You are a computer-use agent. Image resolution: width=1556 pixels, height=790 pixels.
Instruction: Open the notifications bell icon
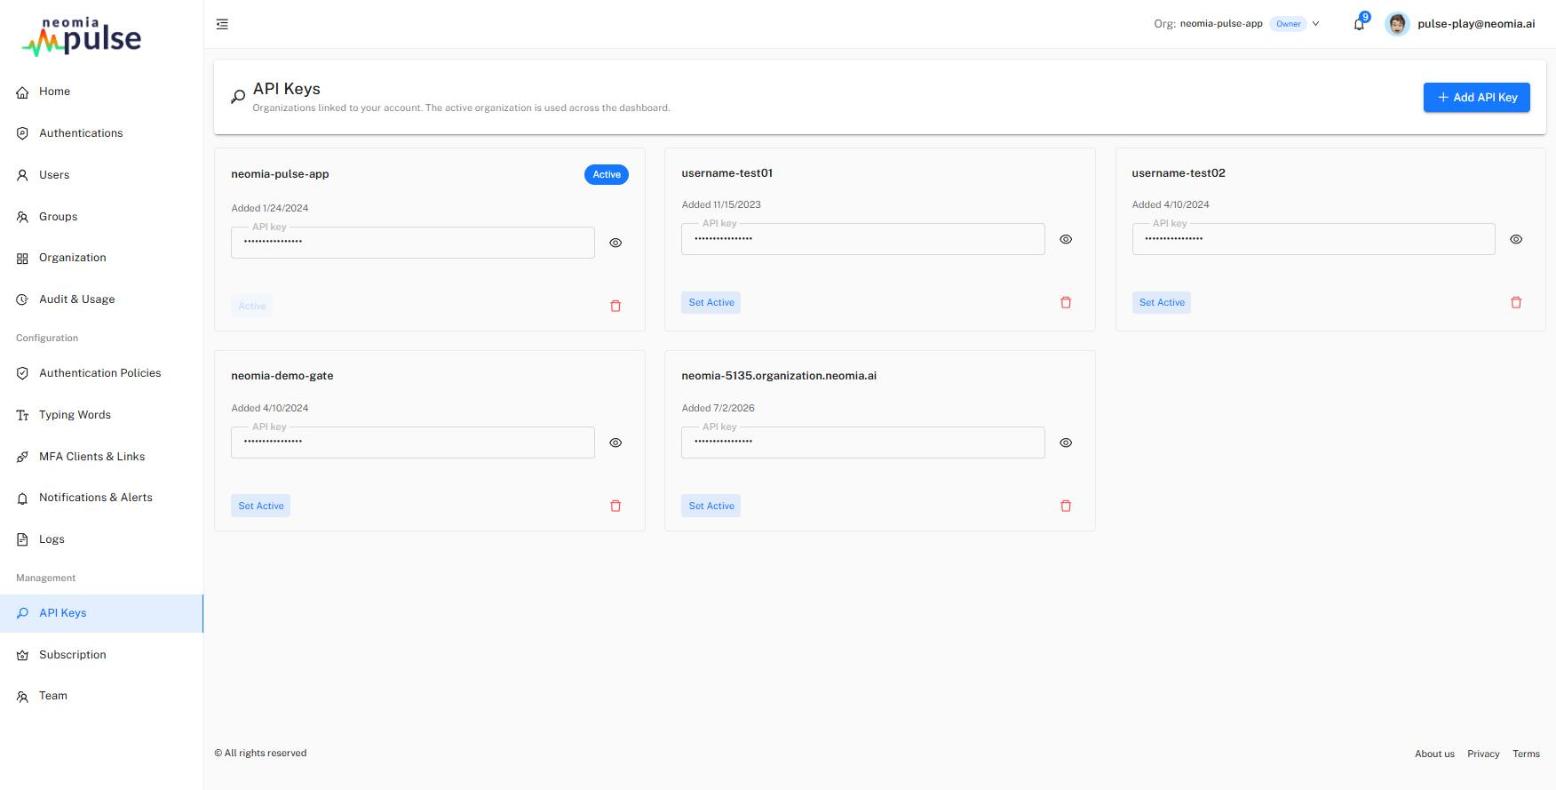click(1359, 24)
